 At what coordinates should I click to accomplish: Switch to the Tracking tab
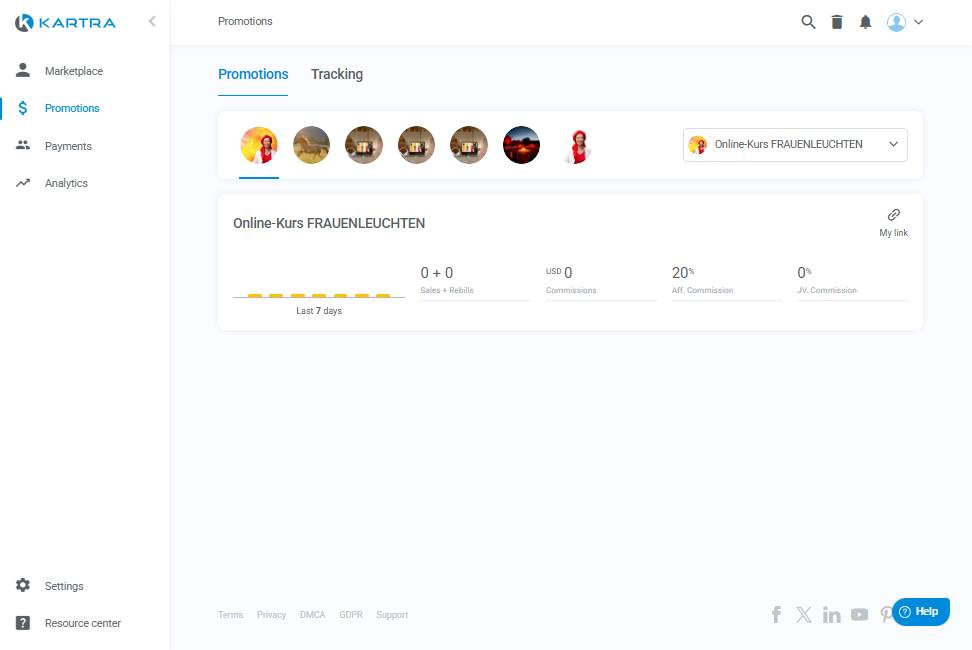[x=337, y=74]
